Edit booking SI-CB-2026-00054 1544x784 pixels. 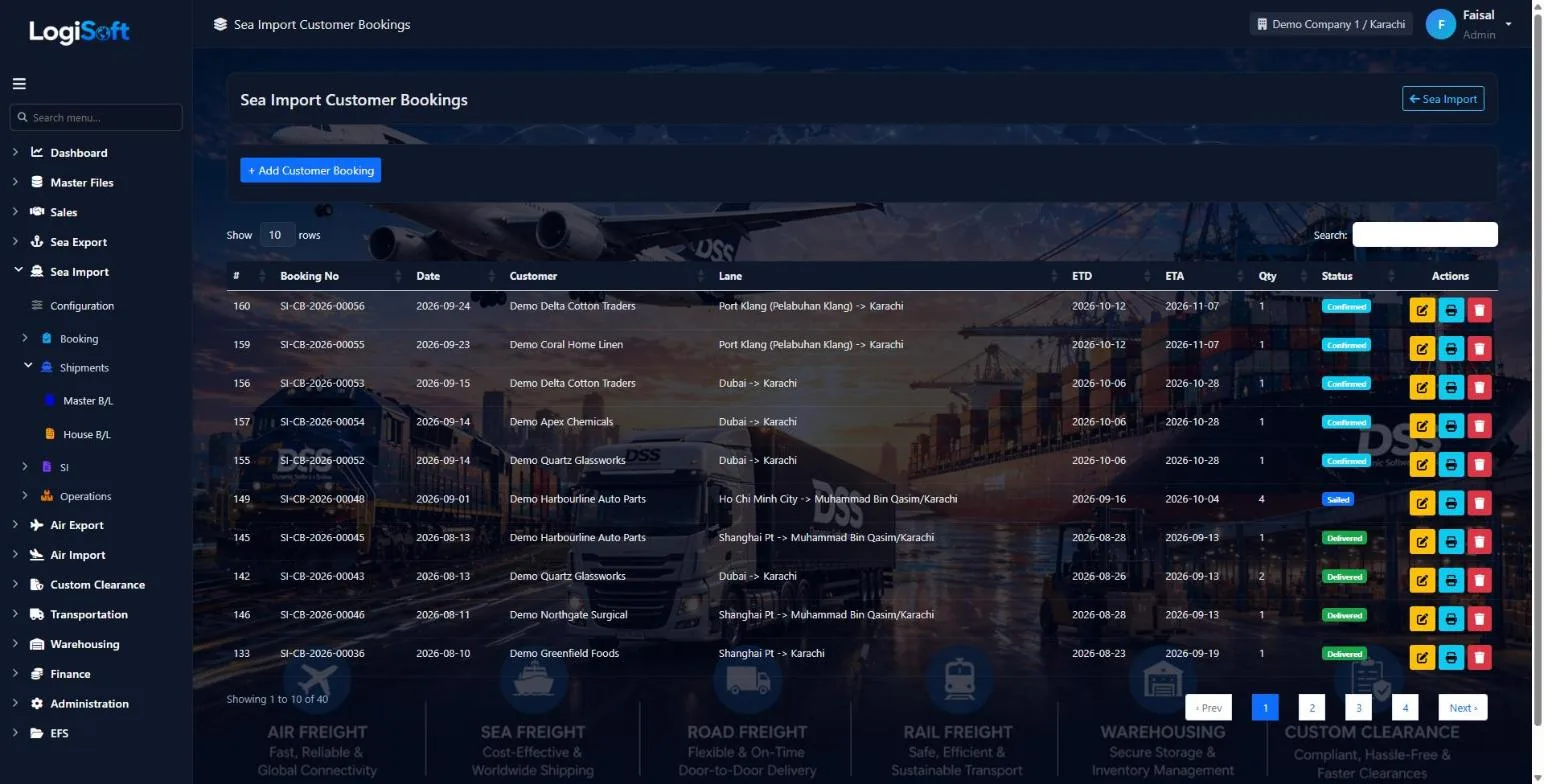(x=1421, y=426)
